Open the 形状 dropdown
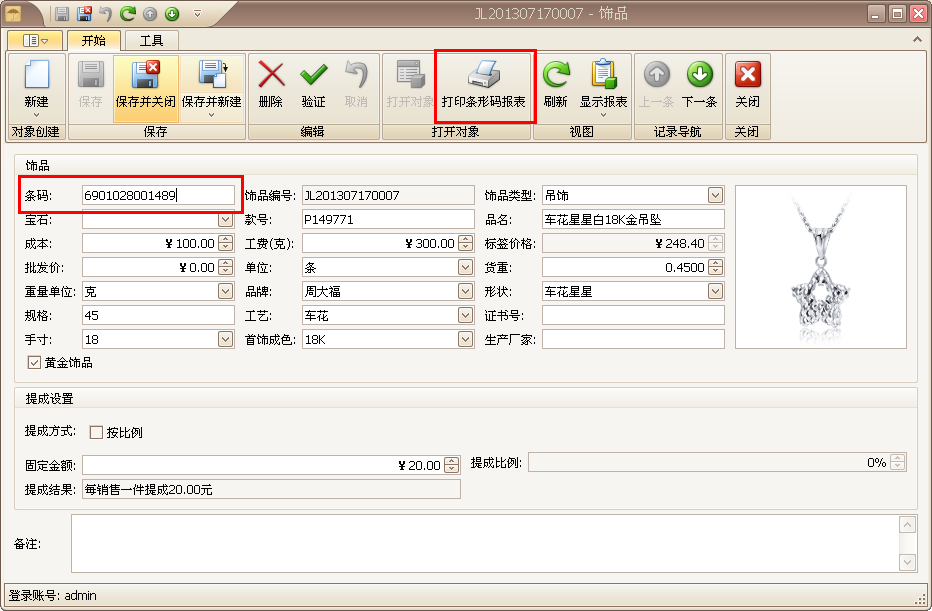Image resolution: width=932 pixels, height=611 pixels. [x=715, y=291]
